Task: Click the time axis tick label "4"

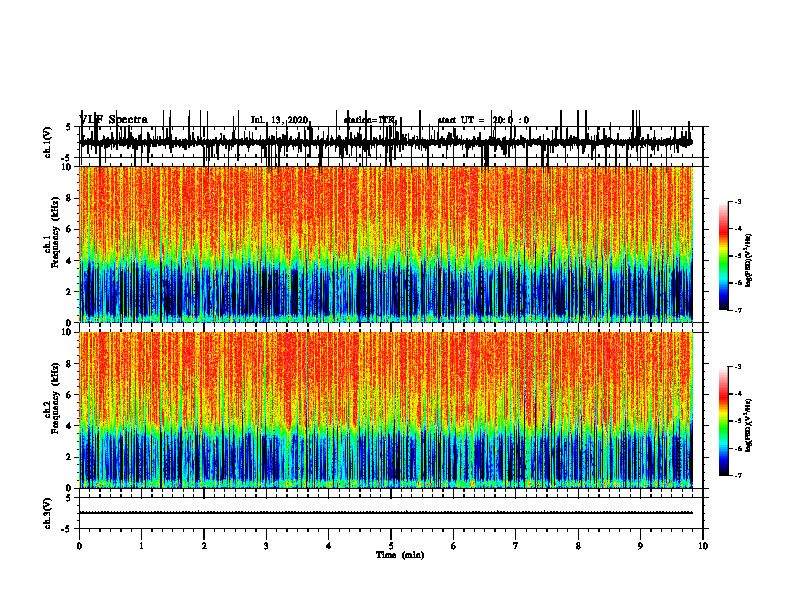Action: [329, 546]
